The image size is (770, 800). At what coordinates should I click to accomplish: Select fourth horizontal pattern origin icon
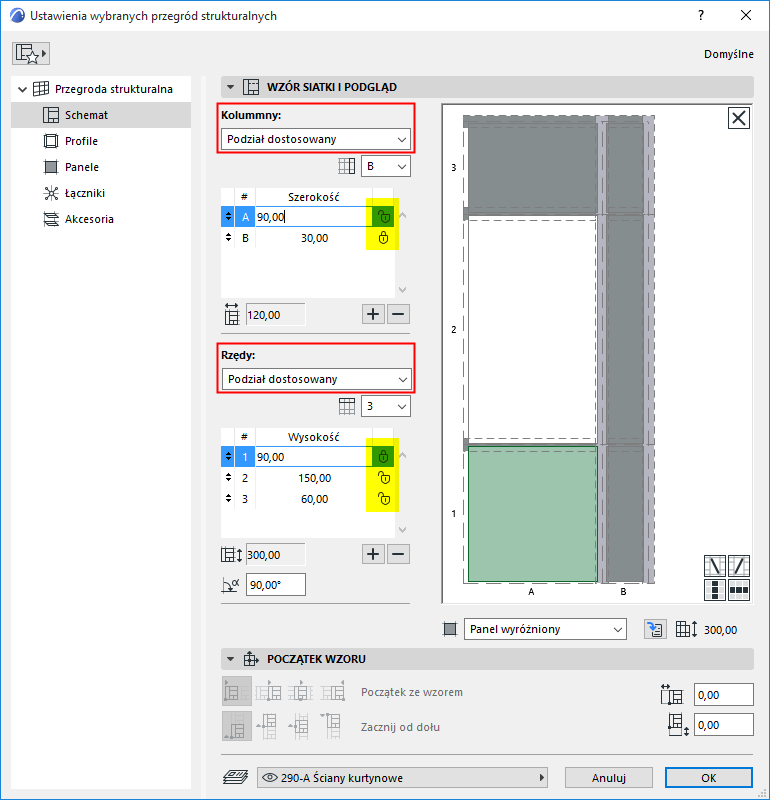pos(333,691)
